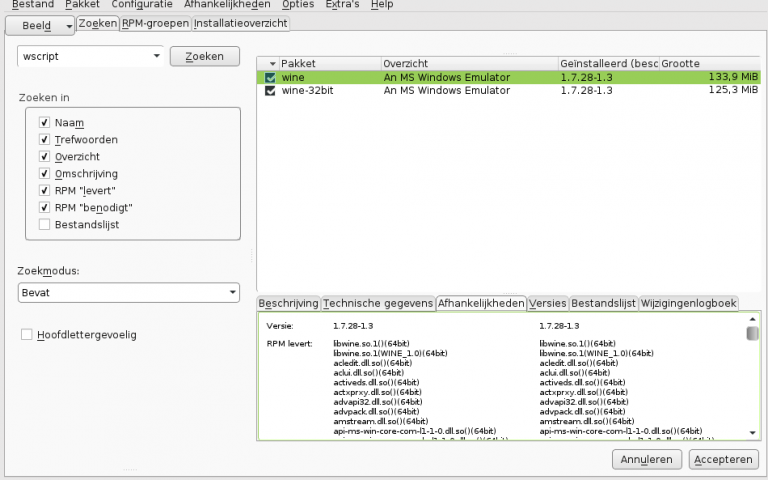Uncheck the Omschrijving search option
Screen dimensions: 768x480
coord(44,173)
